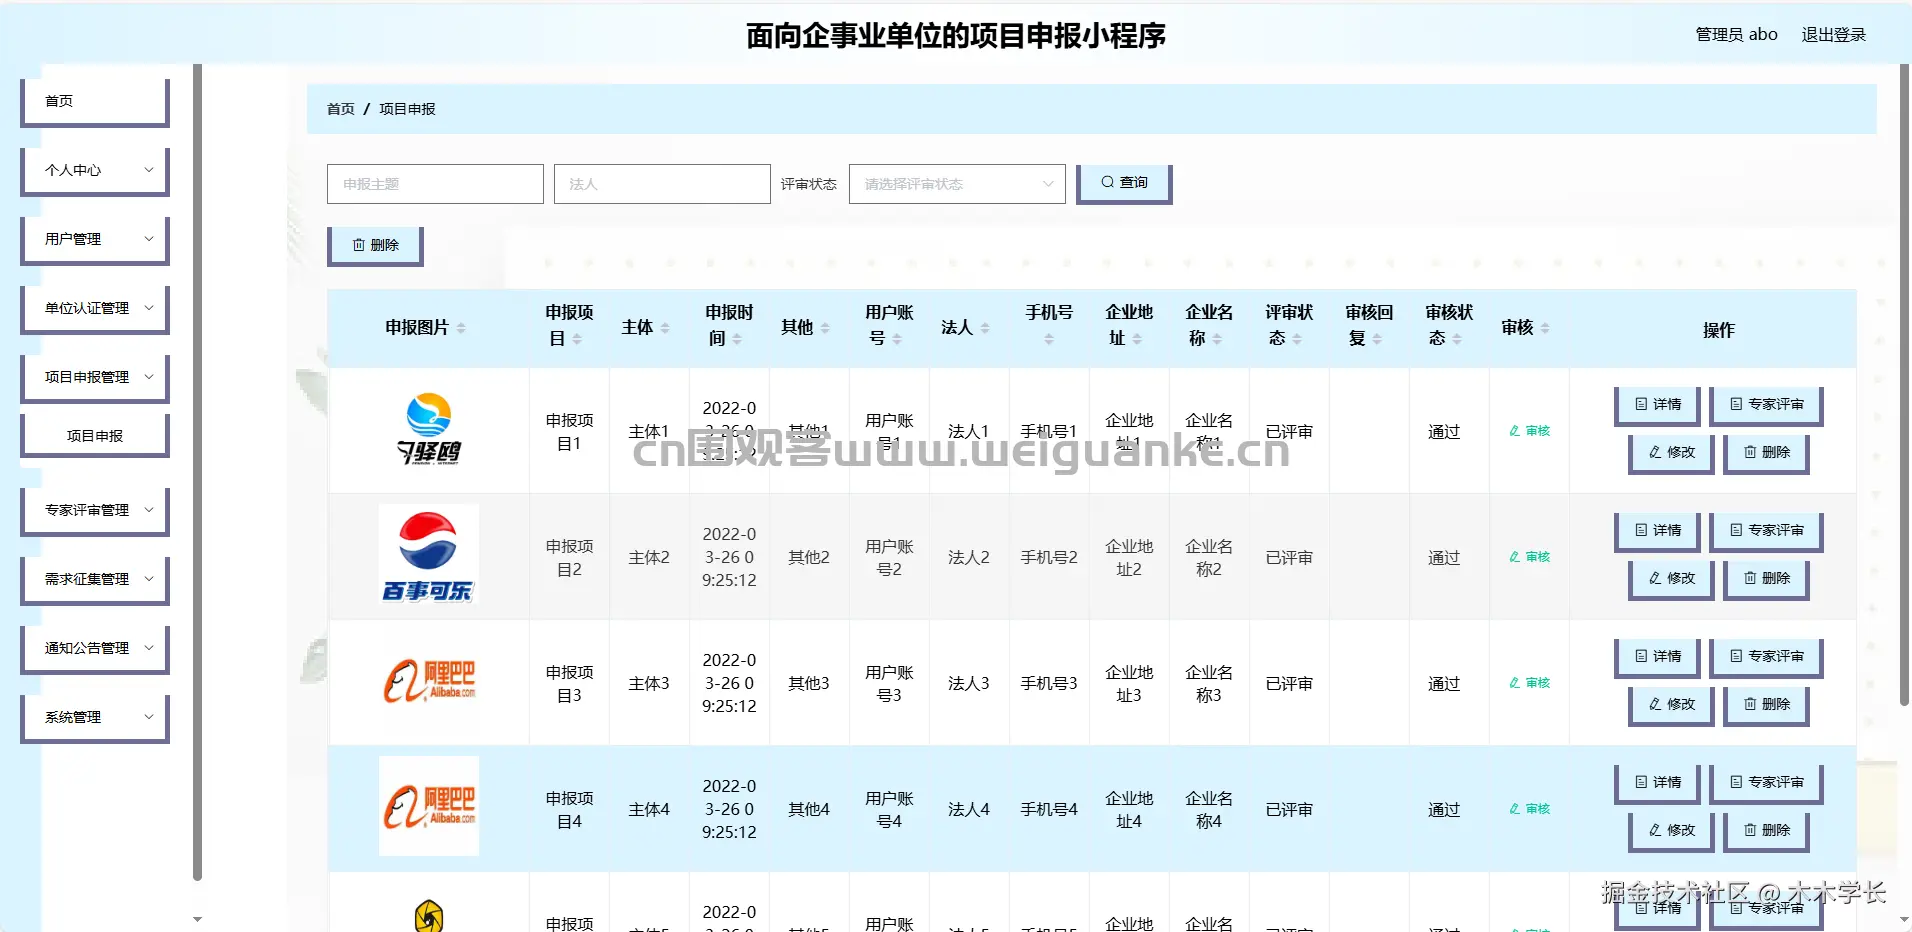Click 查询 search button
Screen dimensions: 1912x932
pos(1124,183)
